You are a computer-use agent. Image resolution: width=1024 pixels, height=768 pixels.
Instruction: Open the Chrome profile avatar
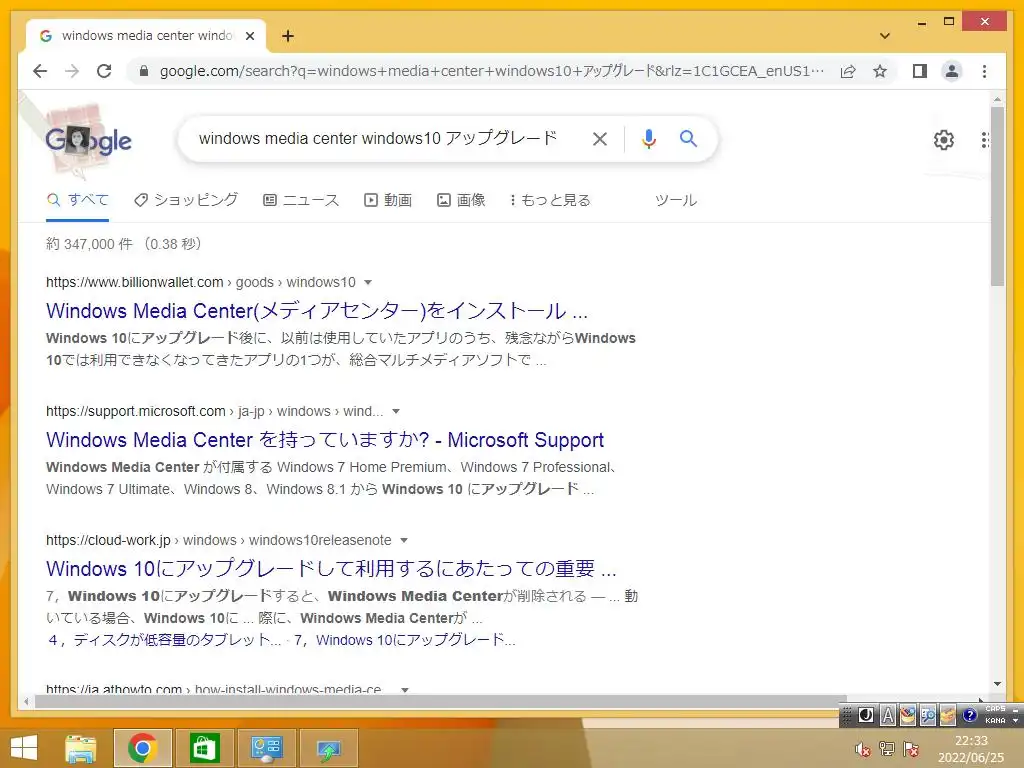point(952,71)
